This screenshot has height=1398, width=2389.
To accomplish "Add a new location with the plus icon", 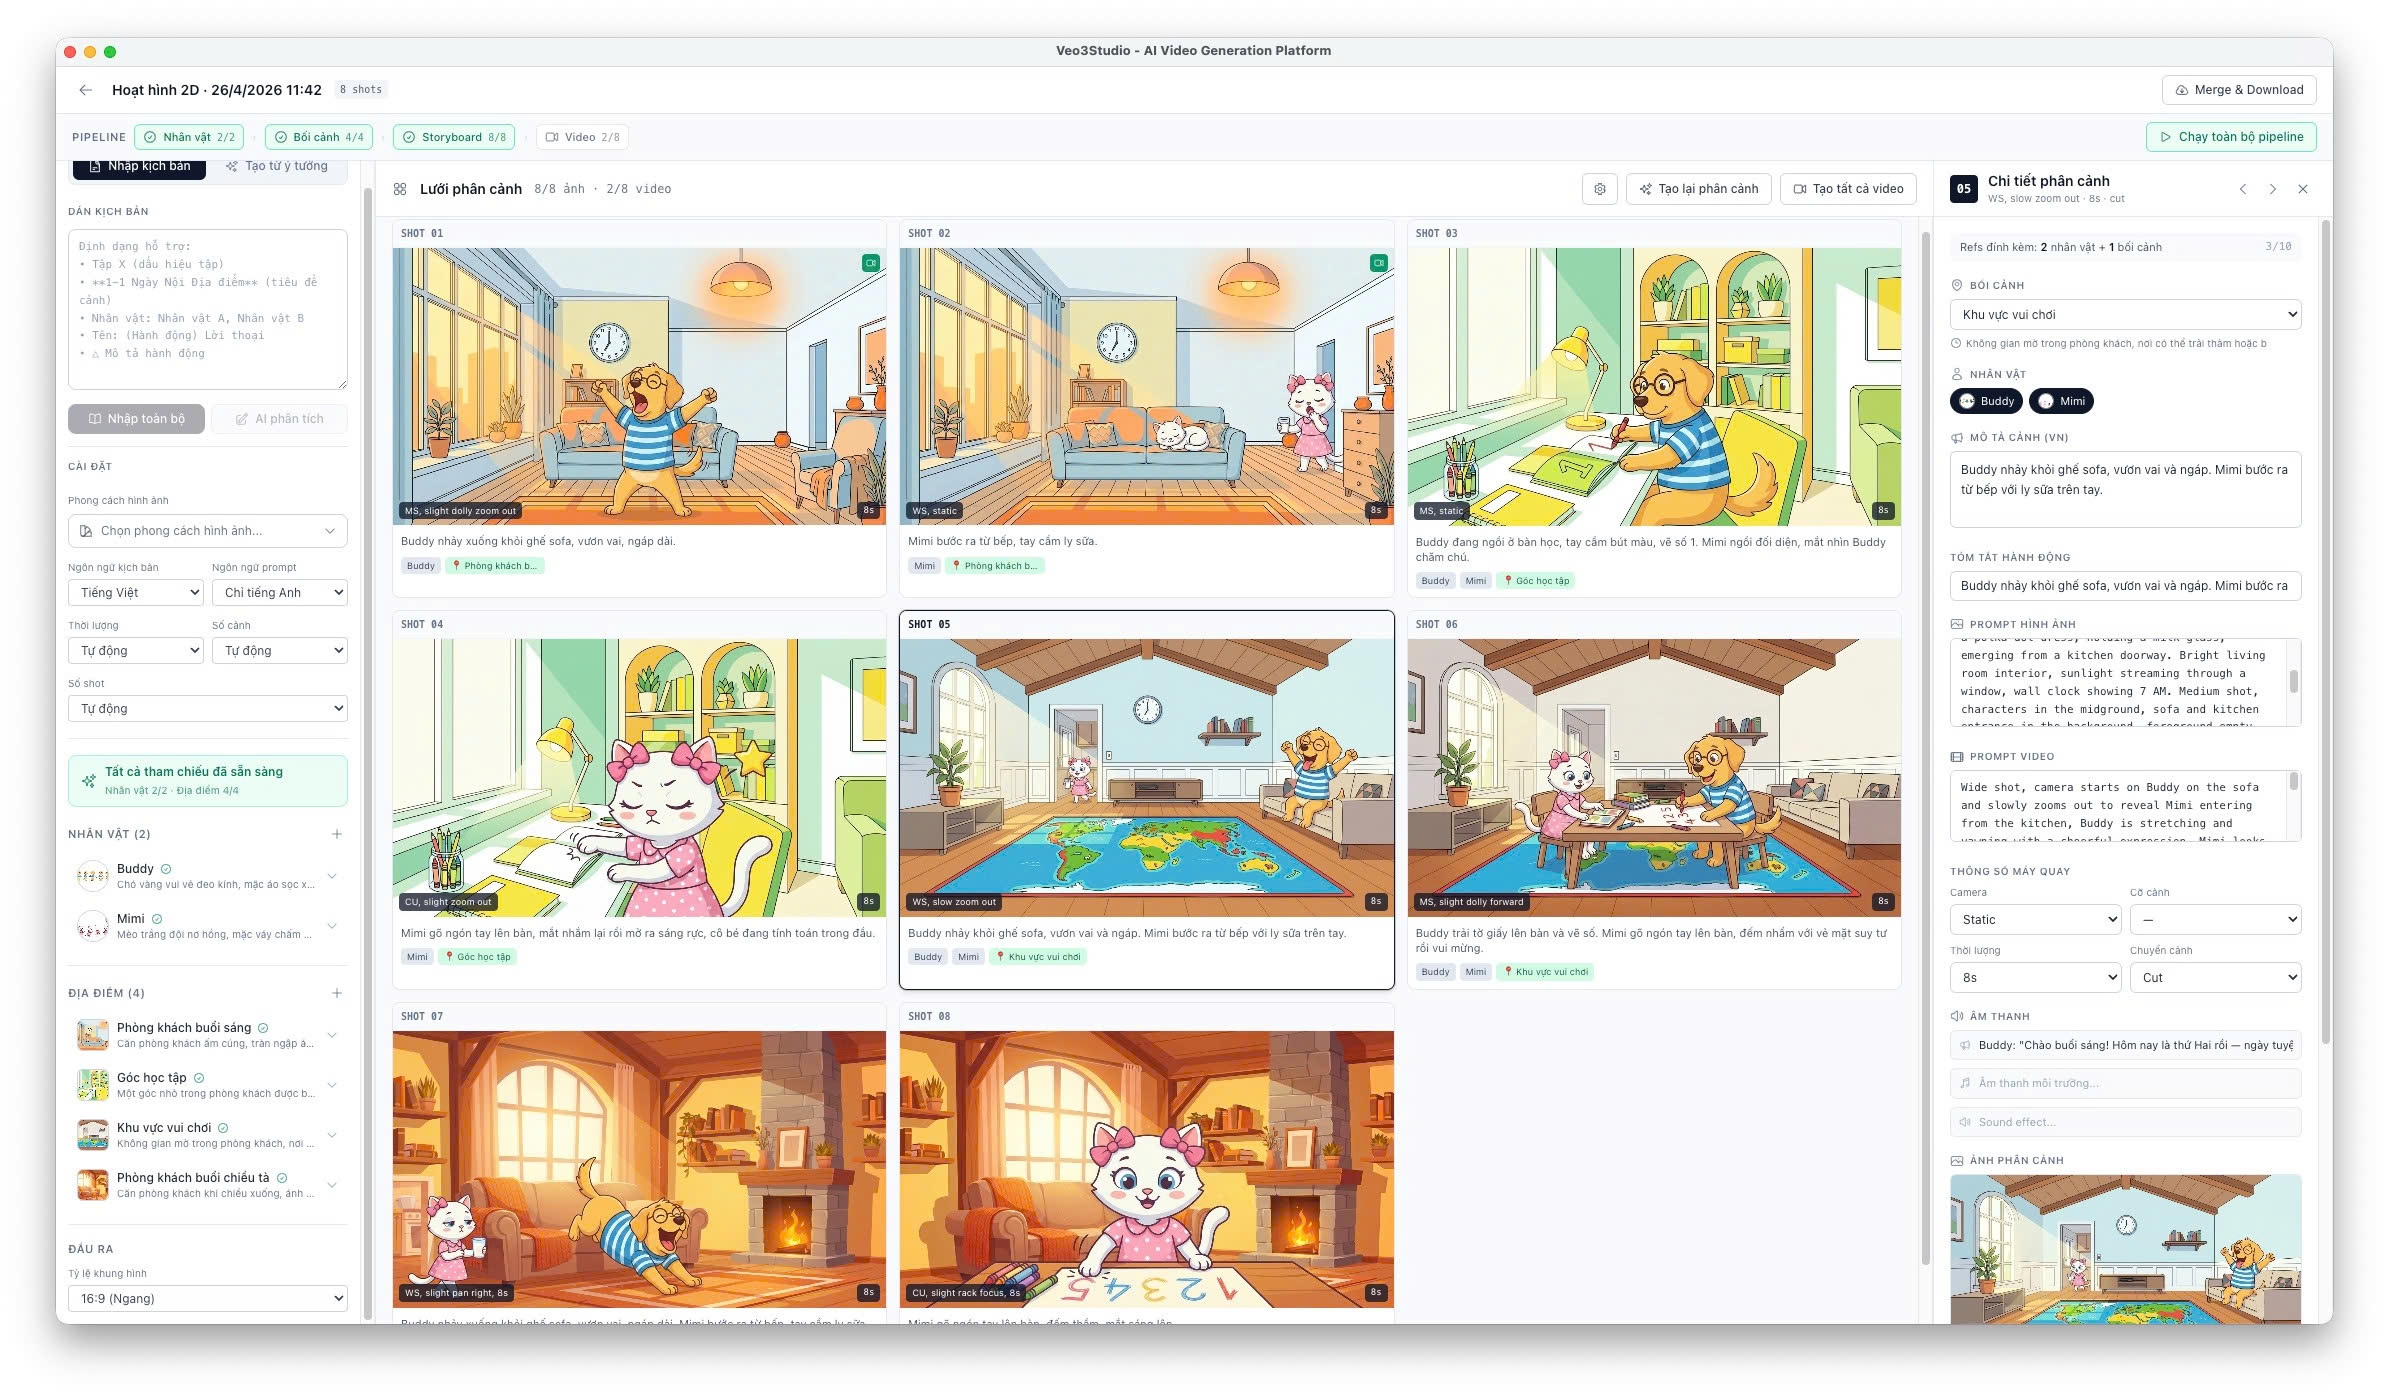I will [x=337, y=993].
